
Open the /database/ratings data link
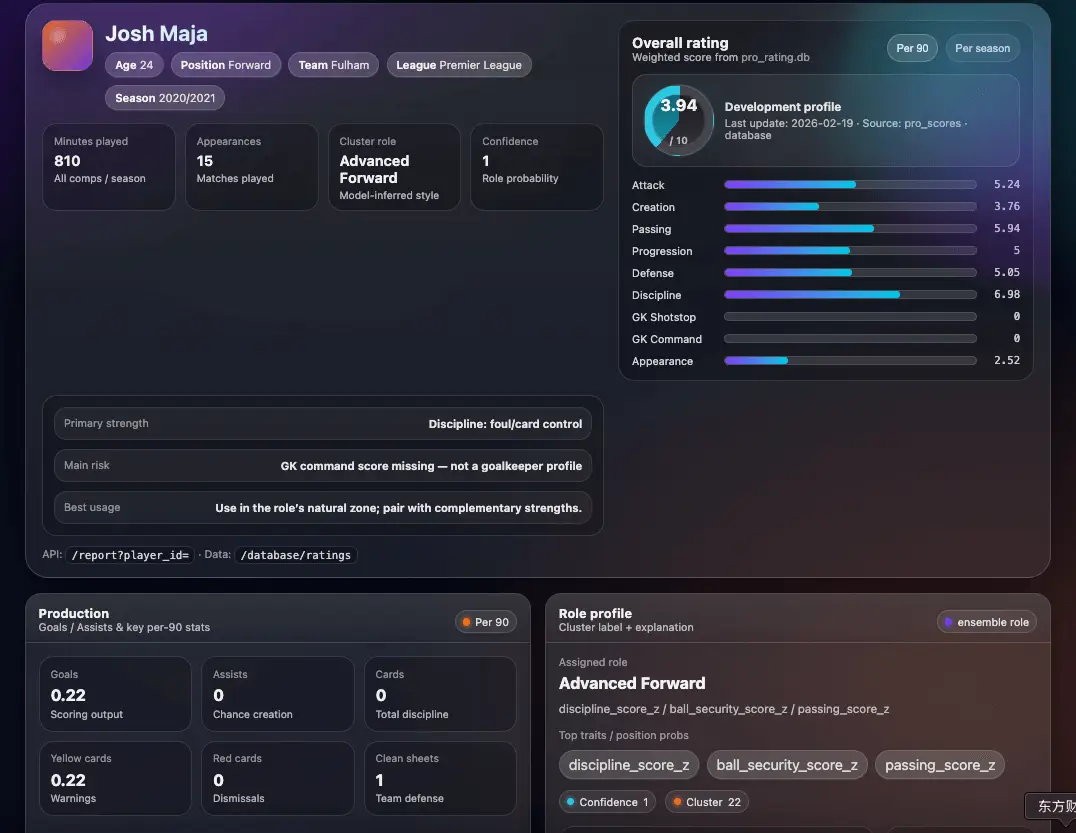pos(296,555)
